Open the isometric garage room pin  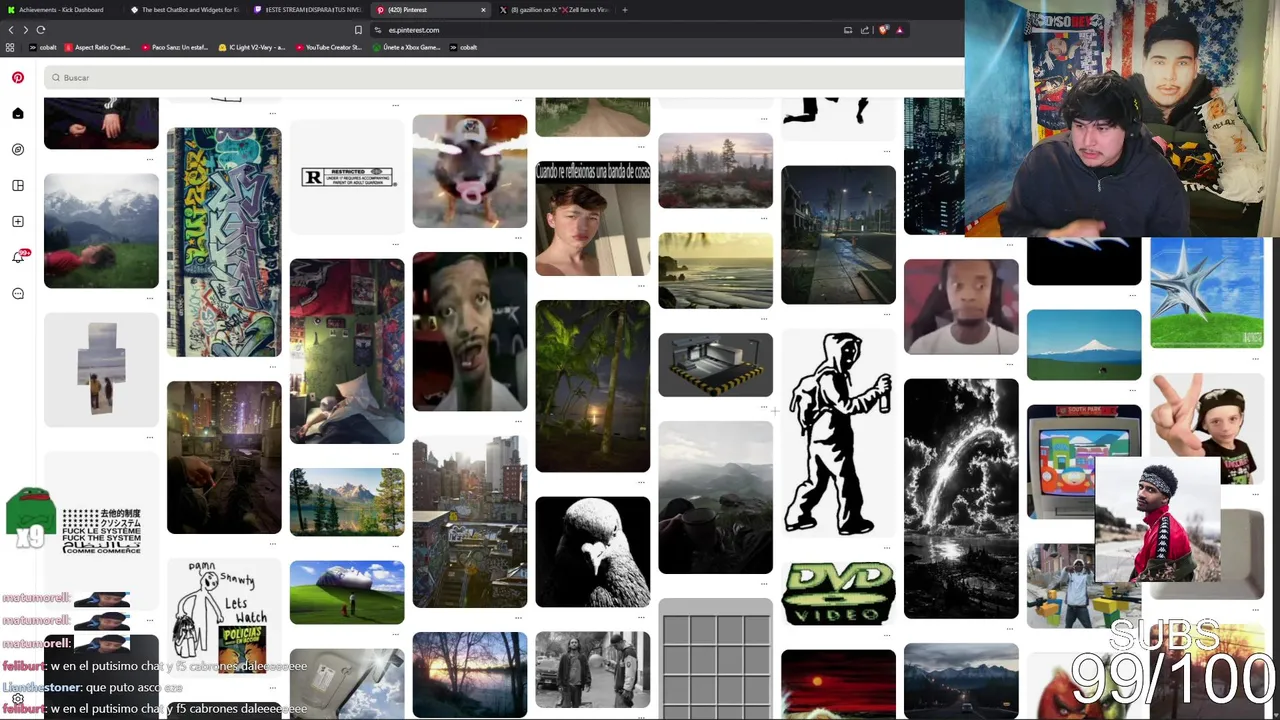point(715,364)
